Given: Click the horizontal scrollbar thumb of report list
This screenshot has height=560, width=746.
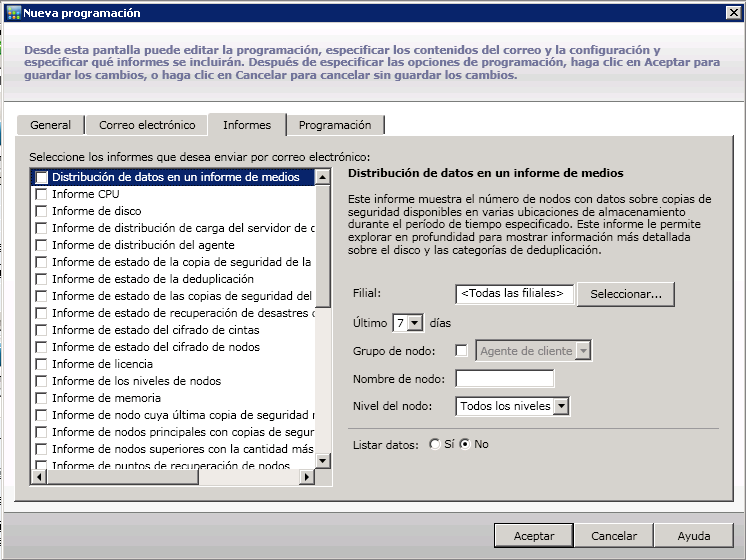Looking at the screenshot, I should (x=123, y=477).
